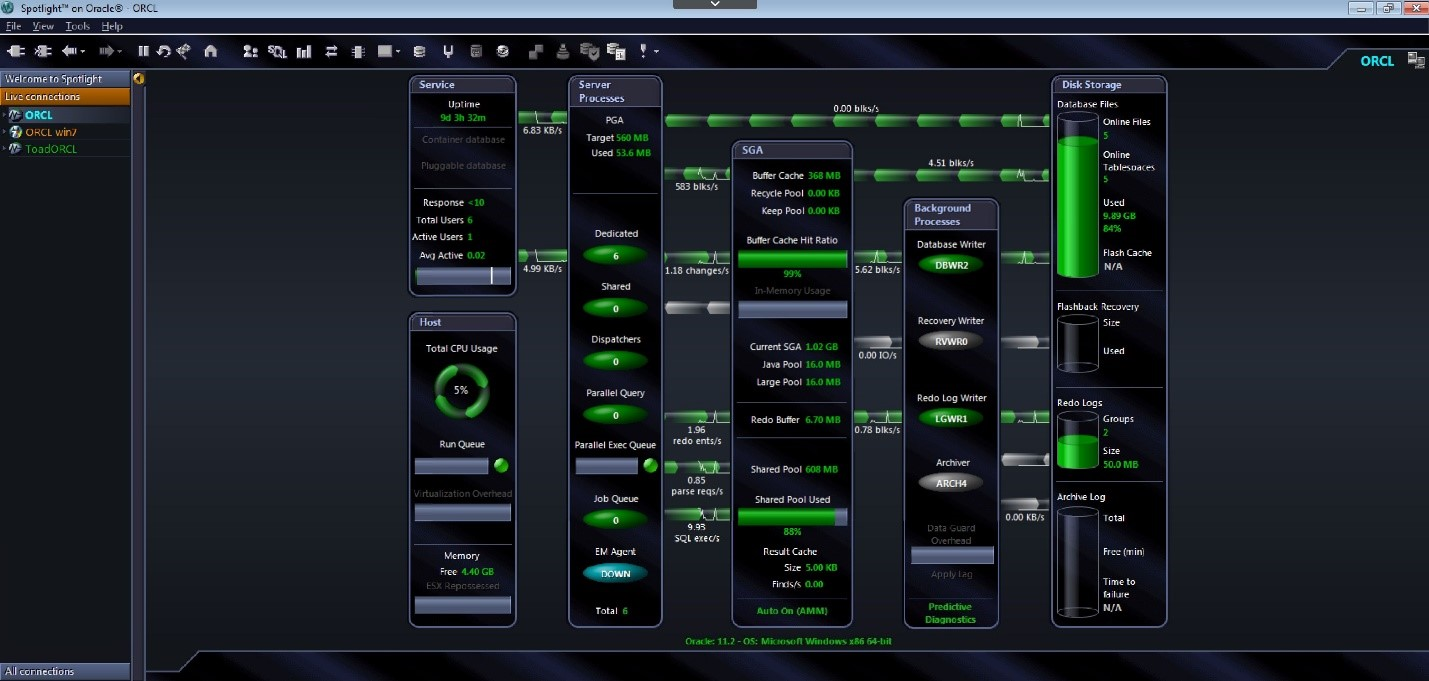The width and height of the screenshot is (1429, 681).
Task: Open the Help menu
Action: pos(112,26)
